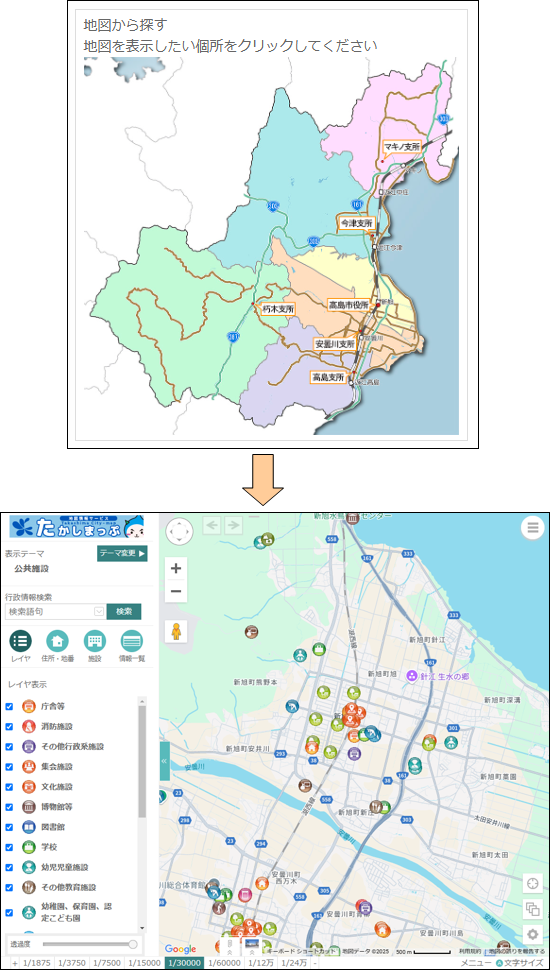The width and height of the screenshot is (550, 970).
Task: Select the 1/15000 scale tab
Action: point(144,963)
